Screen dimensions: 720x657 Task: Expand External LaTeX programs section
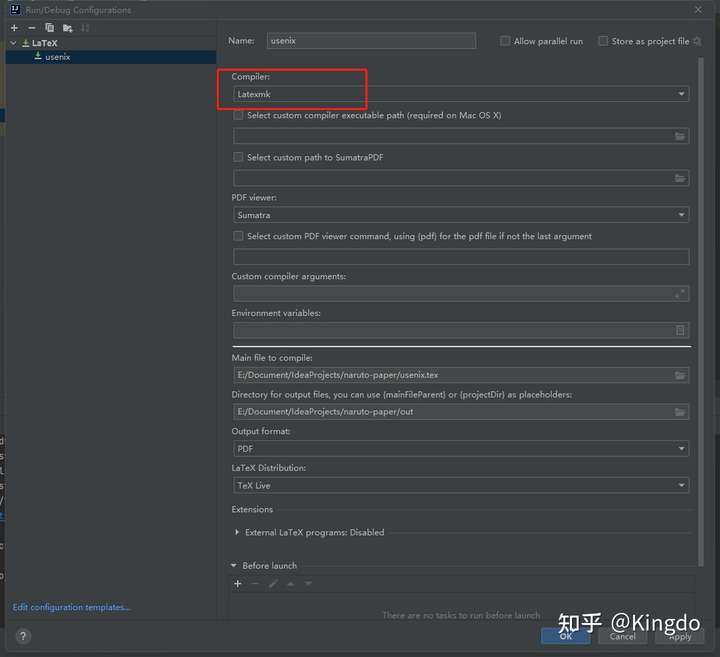point(236,532)
